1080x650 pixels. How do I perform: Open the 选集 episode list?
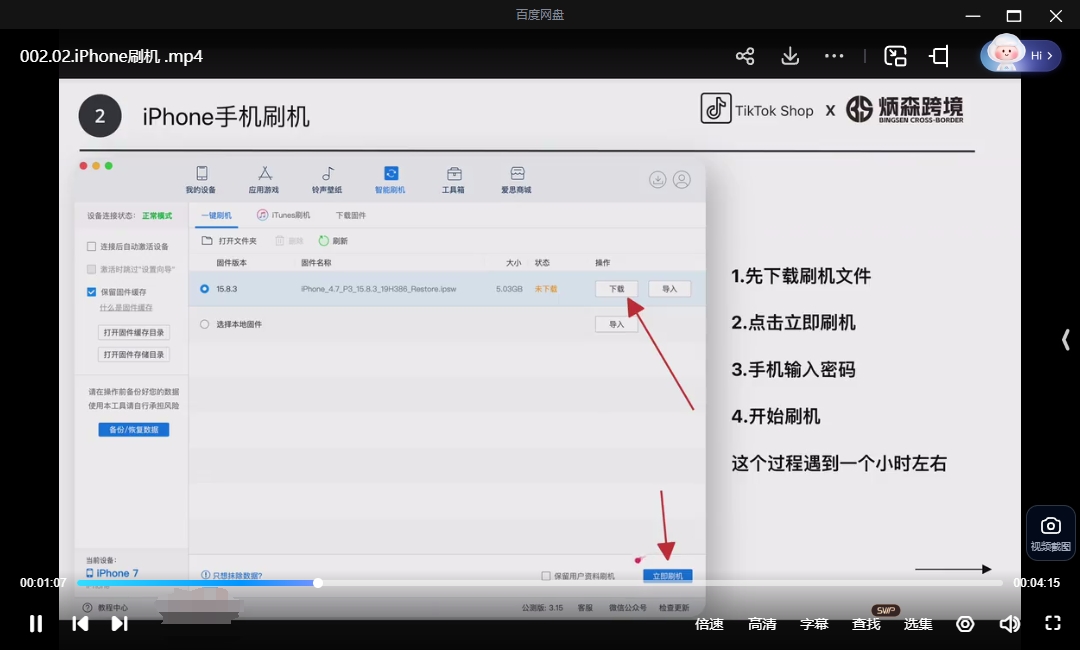tap(917, 624)
